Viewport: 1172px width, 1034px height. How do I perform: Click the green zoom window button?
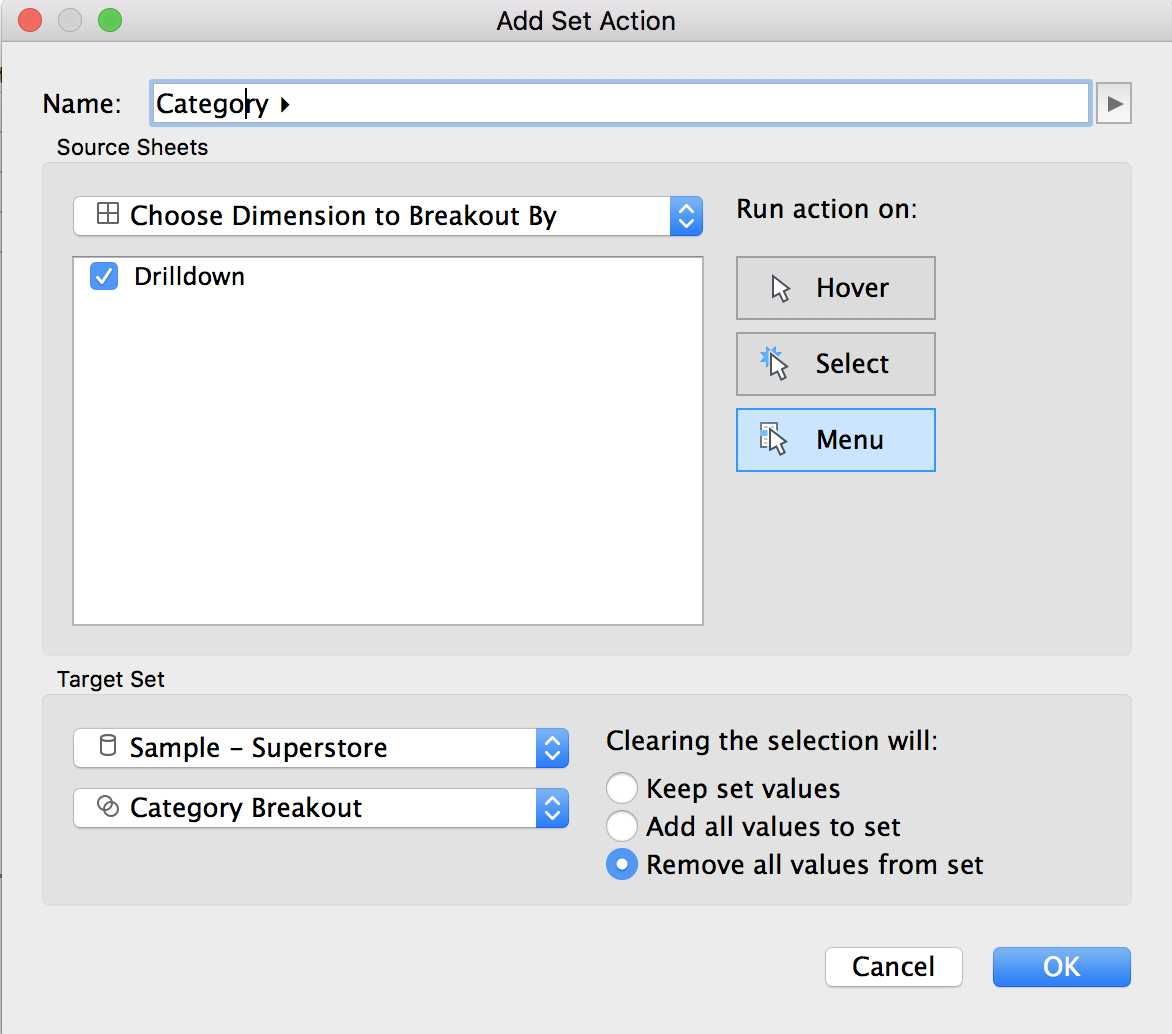click(110, 20)
